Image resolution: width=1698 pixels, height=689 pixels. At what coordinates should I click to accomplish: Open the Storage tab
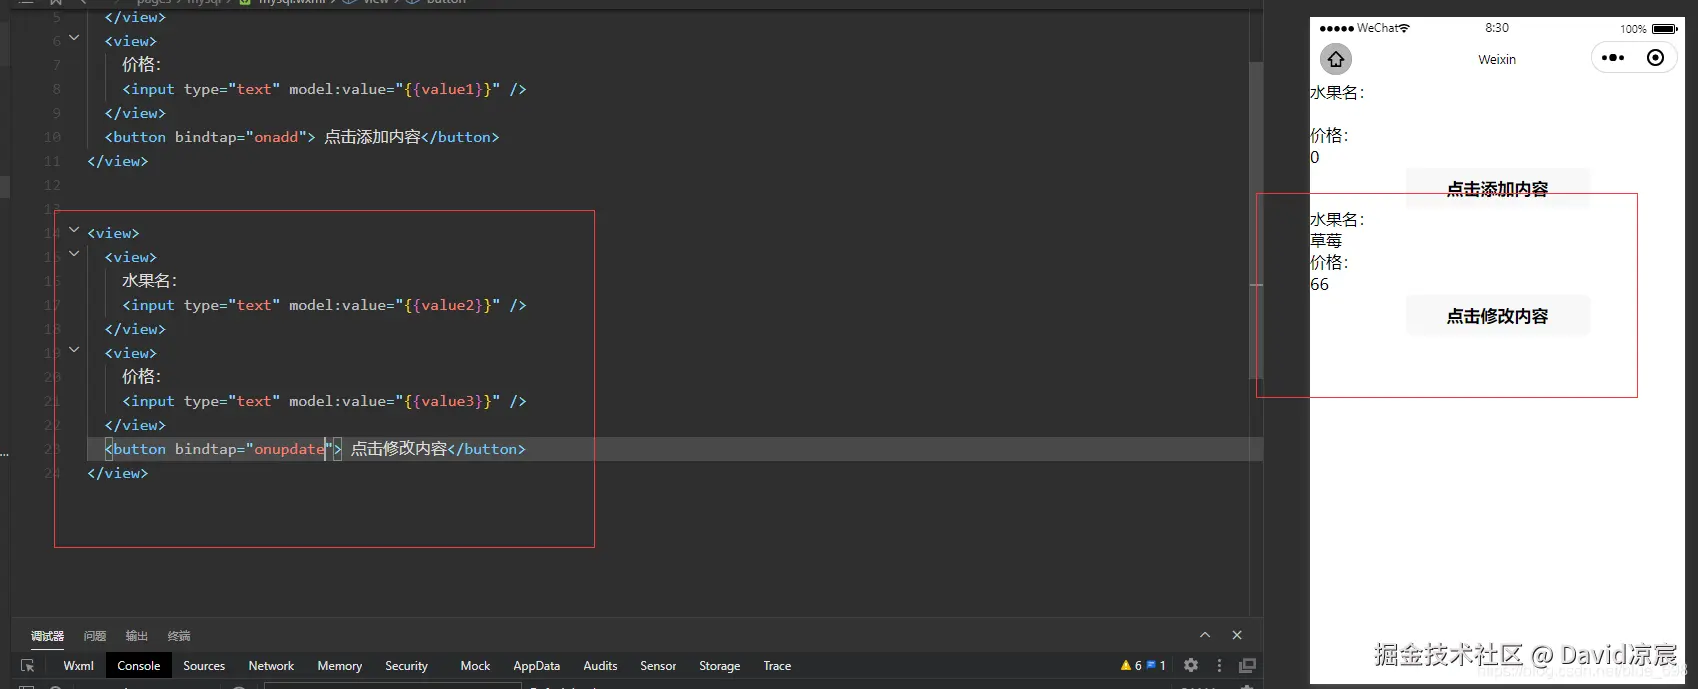(719, 665)
